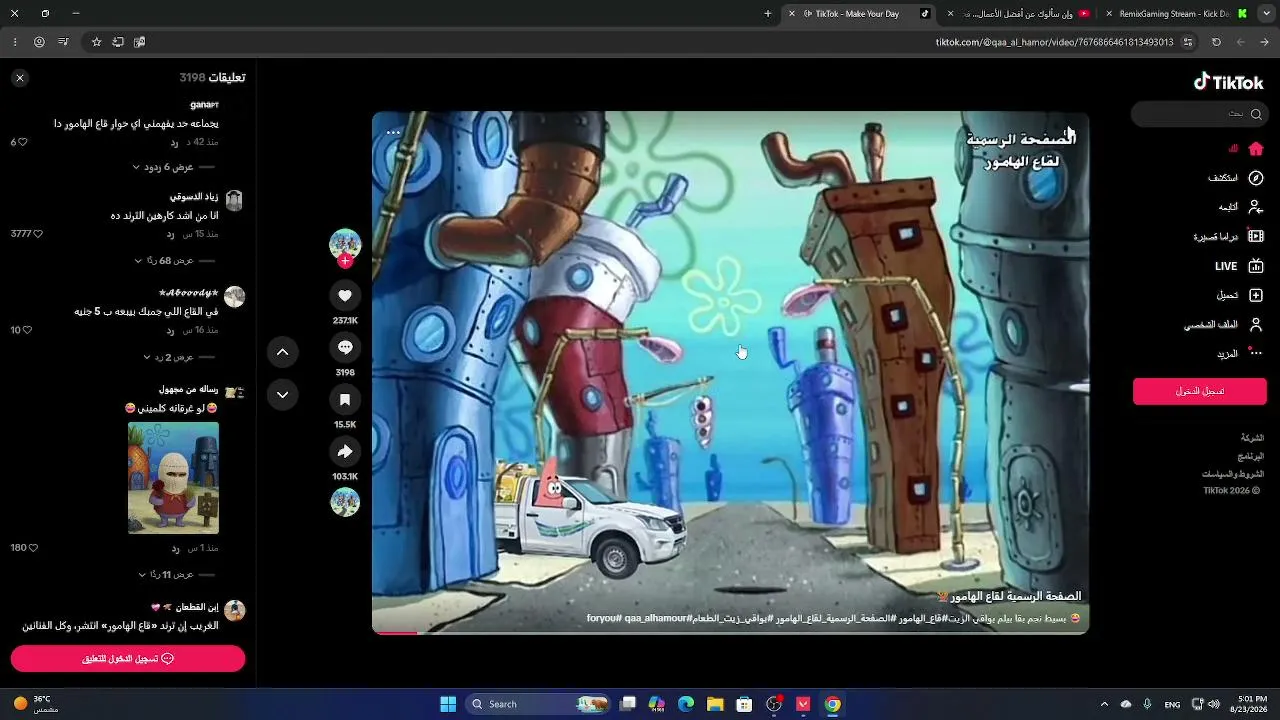Show hidden icons in the system tray
The height and width of the screenshot is (720, 1280).
pos(1104,704)
